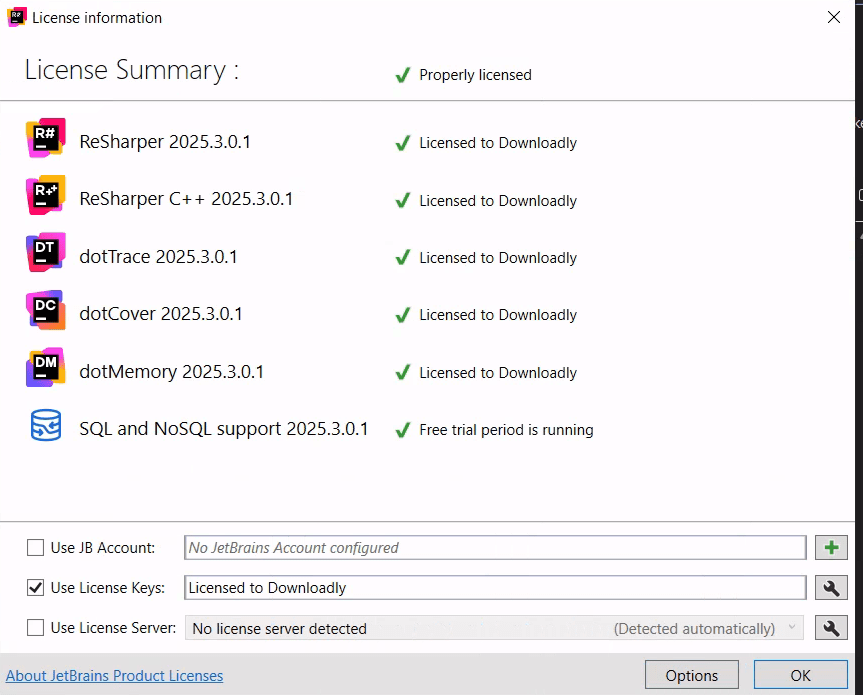Click the dotCover product icon
The width and height of the screenshot is (863, 695).
(x=45, y=310)
